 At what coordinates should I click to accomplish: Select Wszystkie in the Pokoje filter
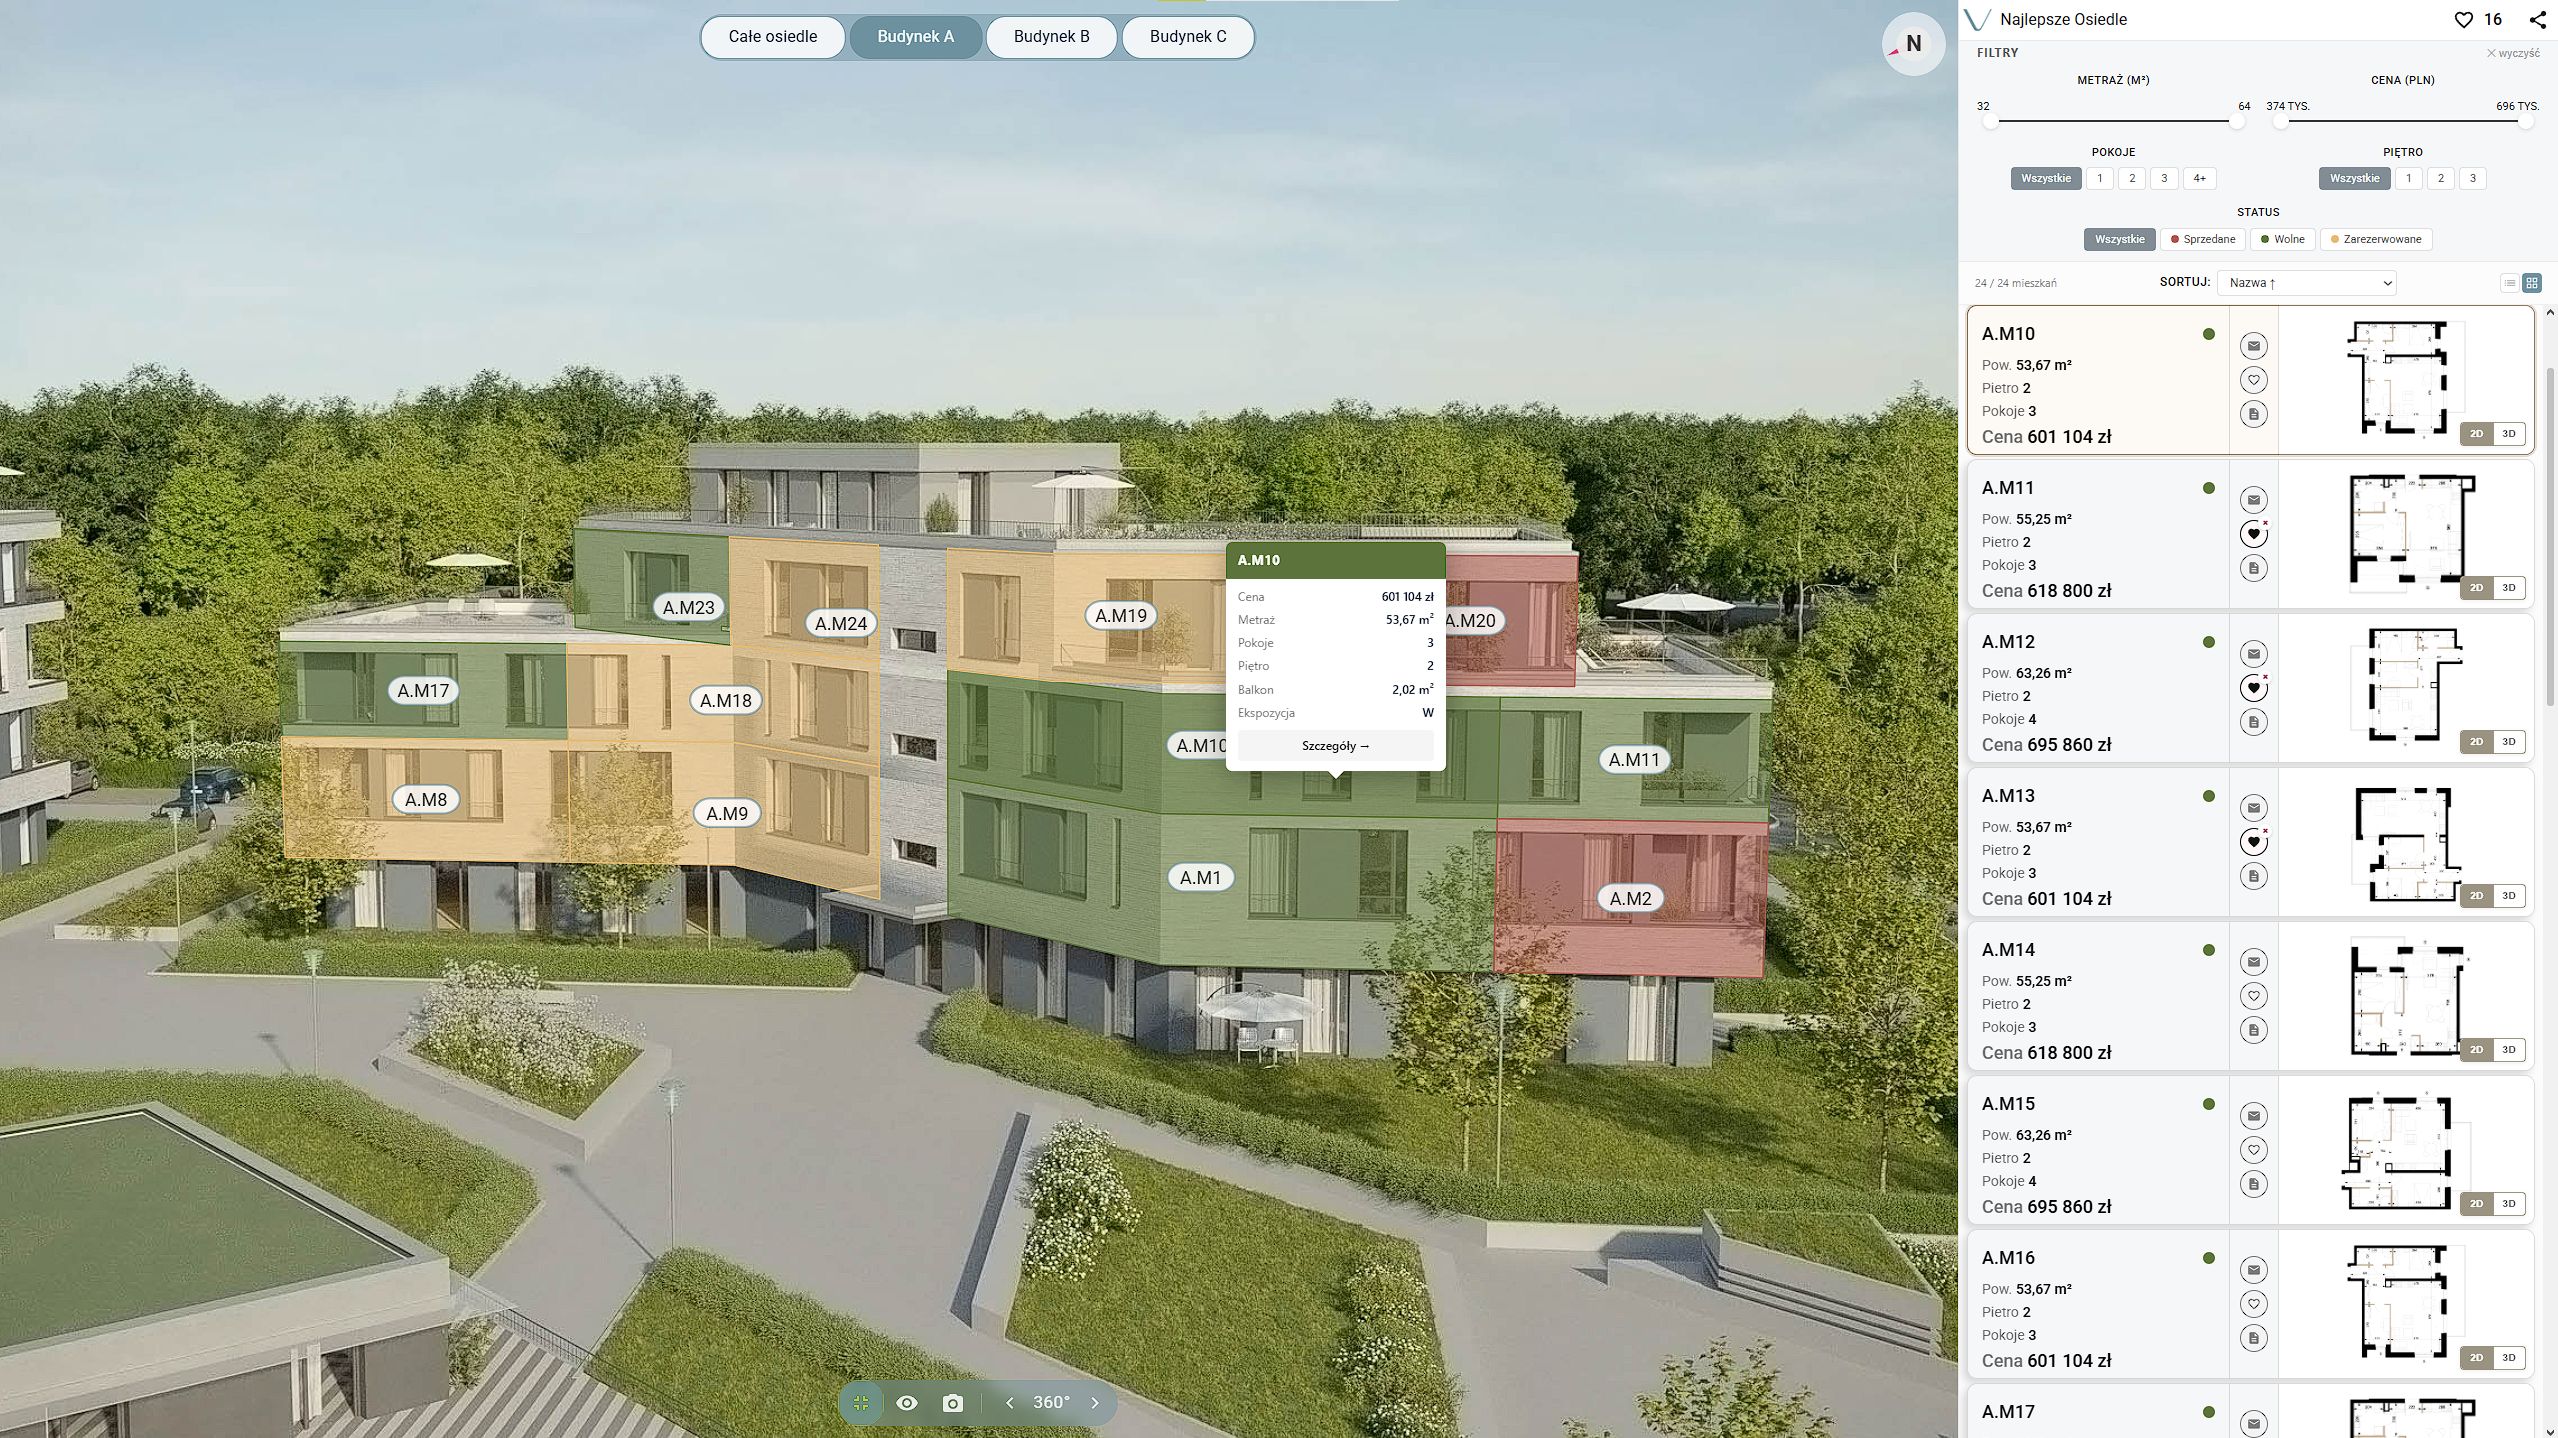(2046, 178)
